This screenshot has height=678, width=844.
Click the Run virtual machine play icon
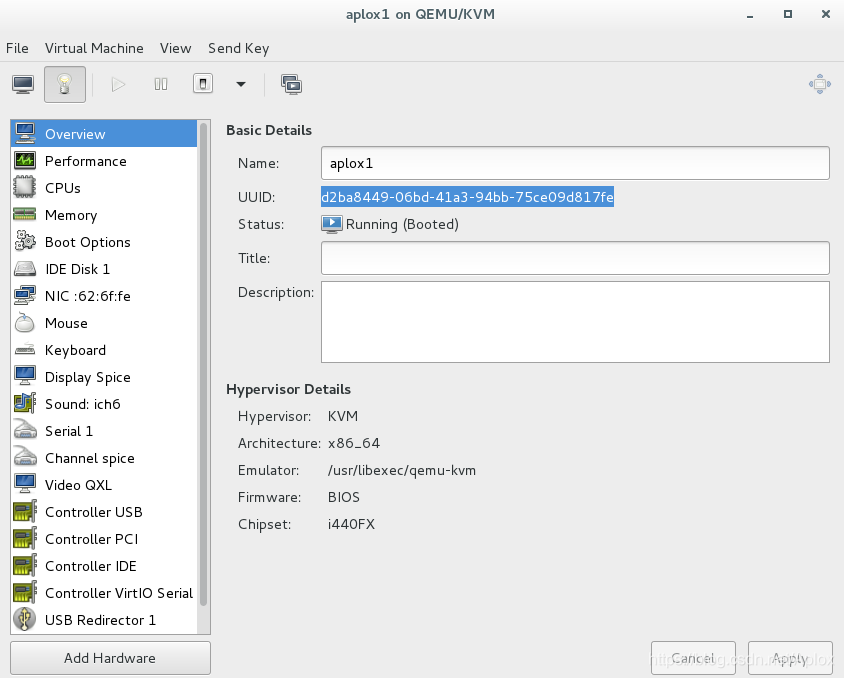pos(118,84)
